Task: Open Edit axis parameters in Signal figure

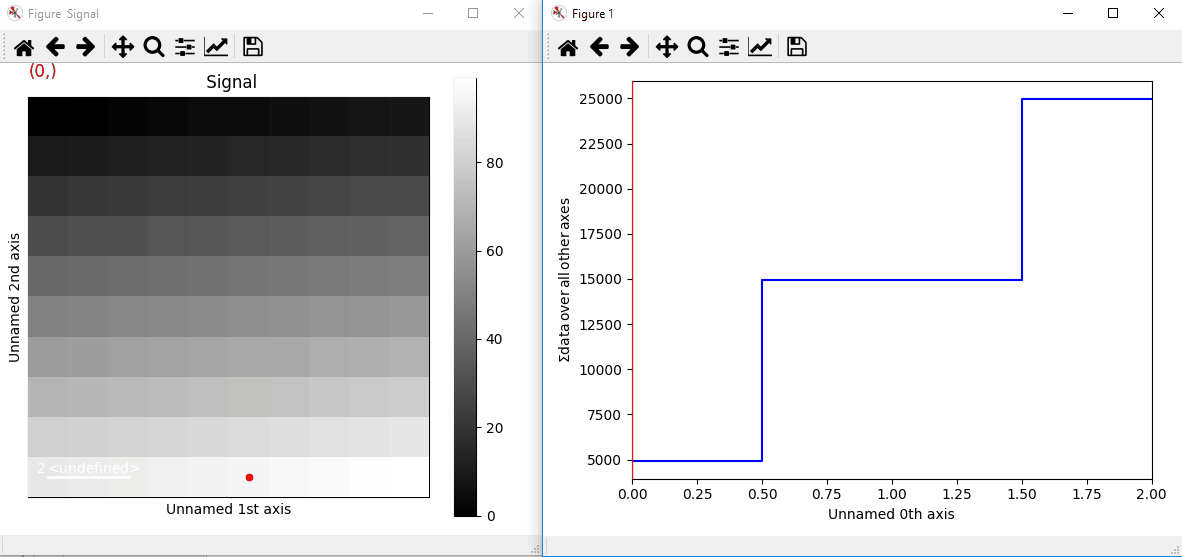Action: click(x=216, y=47)
